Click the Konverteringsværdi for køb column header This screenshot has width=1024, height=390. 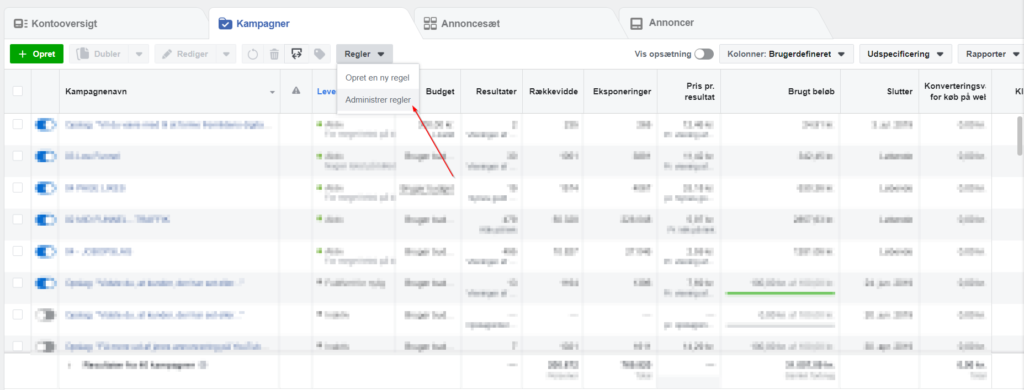(x=954, y=91)
